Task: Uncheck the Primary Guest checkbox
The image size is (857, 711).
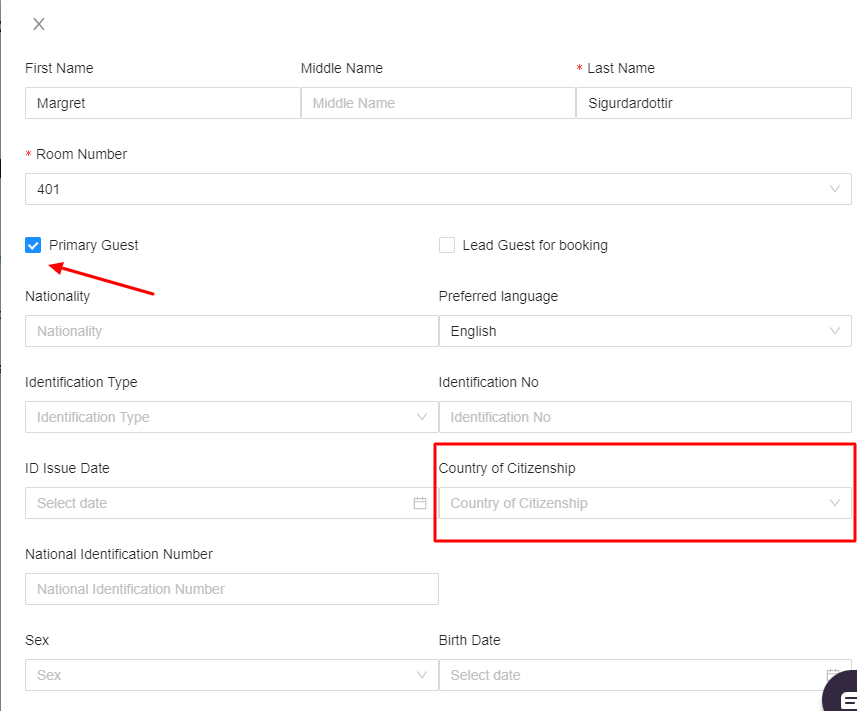Action: (33, 245)
